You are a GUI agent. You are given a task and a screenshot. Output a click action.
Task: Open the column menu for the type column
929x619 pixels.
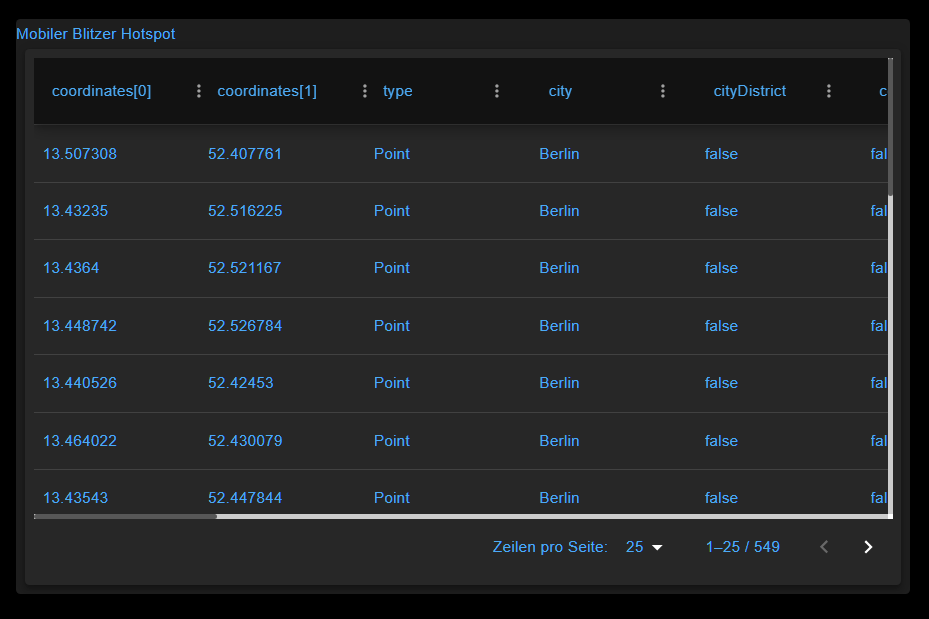pyautogui.click(x=497, y=90)
